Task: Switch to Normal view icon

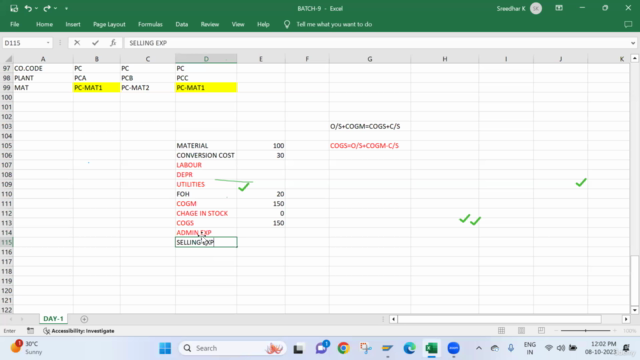Action: pyautogui.click(x=502, y=331)
